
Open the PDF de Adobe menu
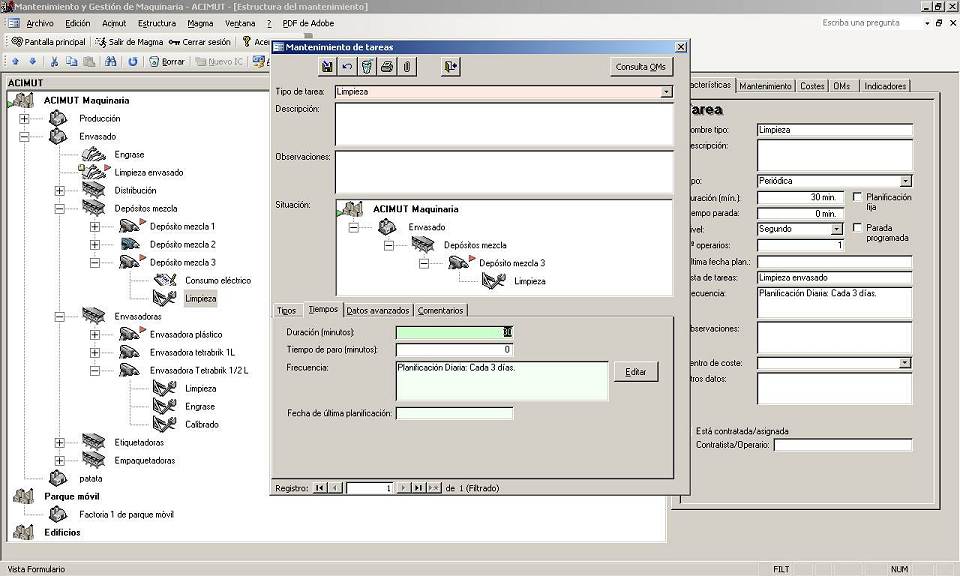tap(308, 23)
